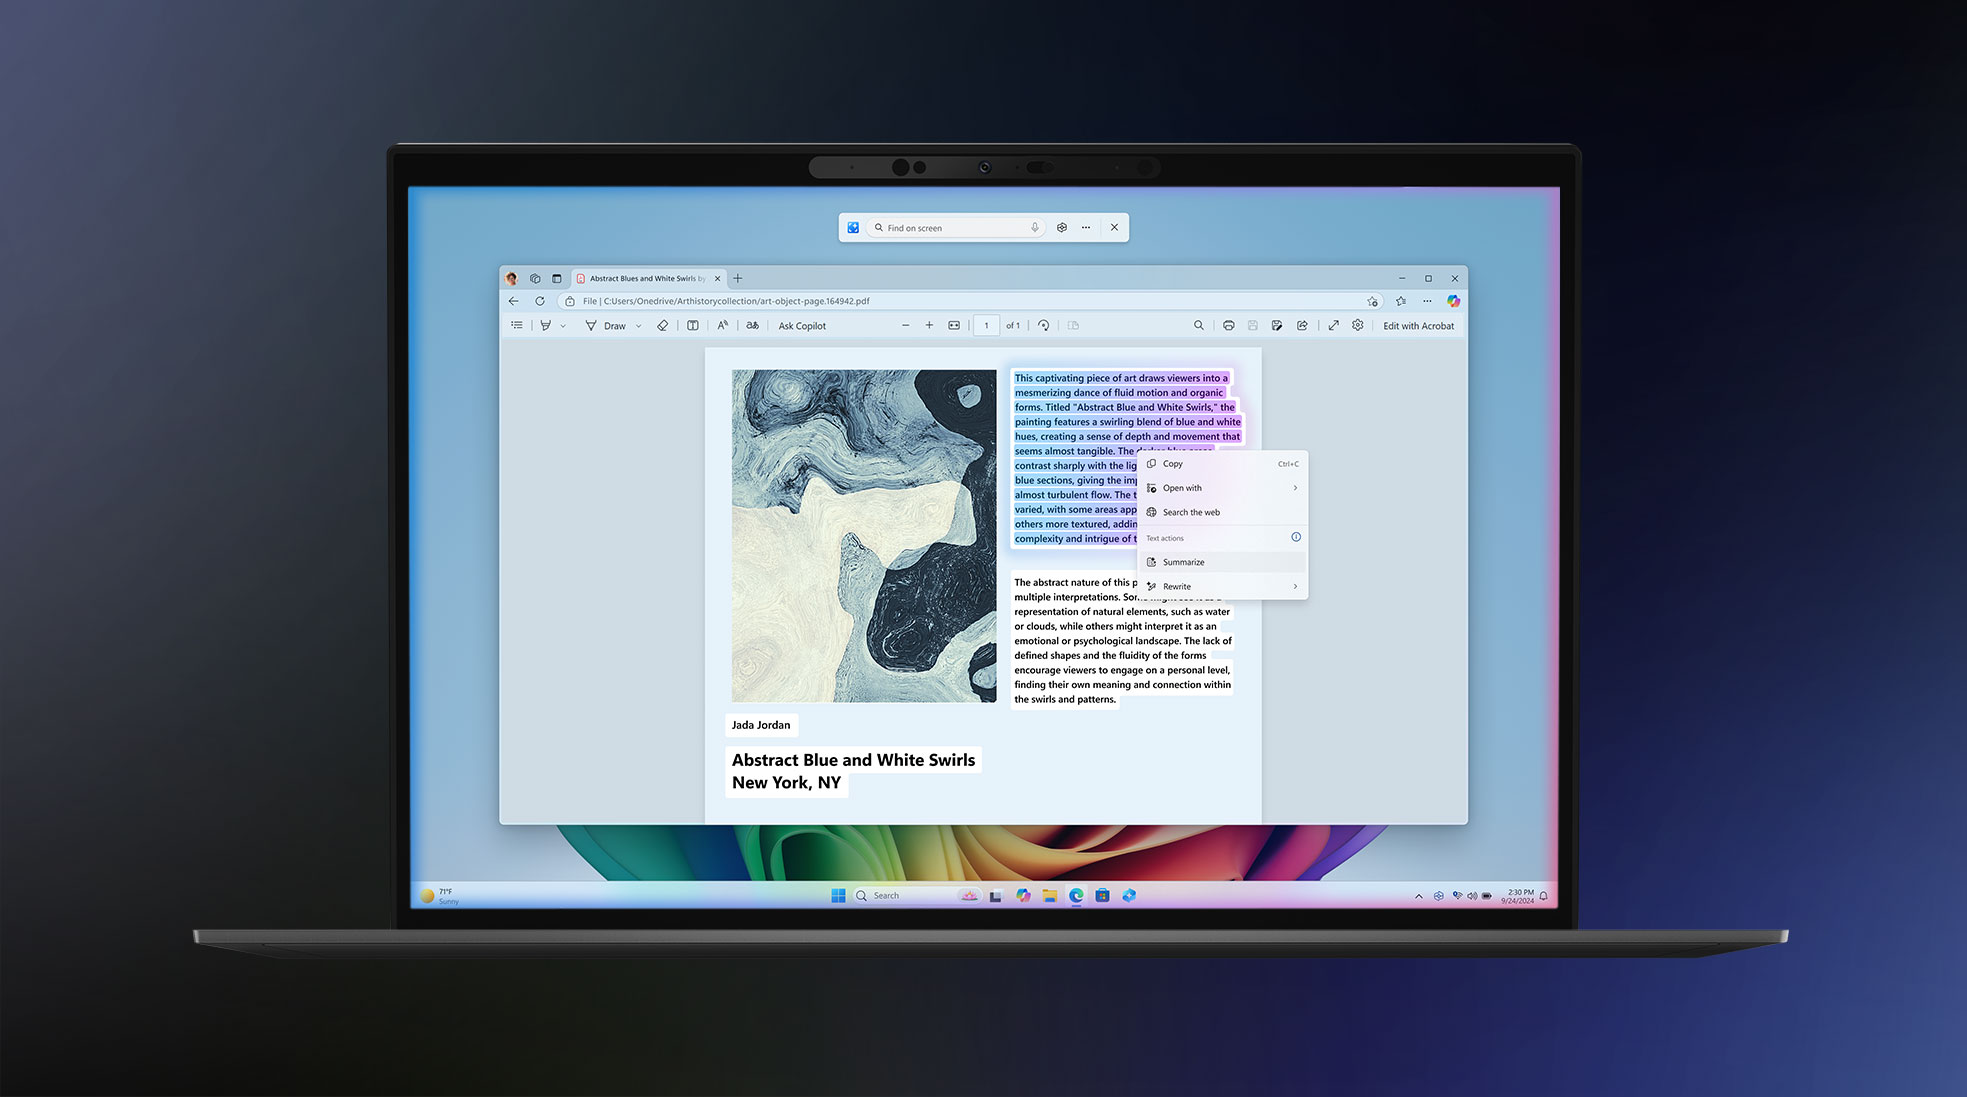Screen dimensions: 1967x1097
Task: Rotate the PDF page
Action: 1043,325
